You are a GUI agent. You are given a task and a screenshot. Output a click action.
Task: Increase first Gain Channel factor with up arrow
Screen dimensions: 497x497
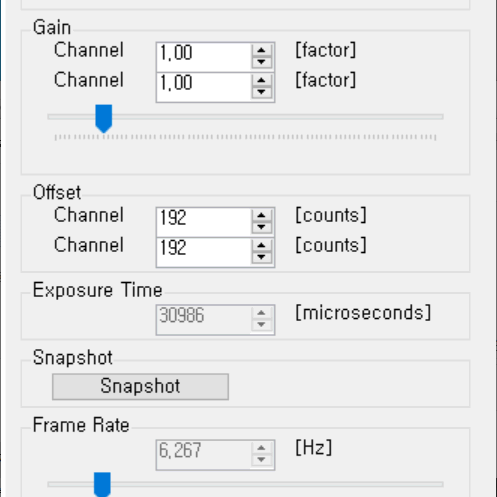(x=261, y=51)
